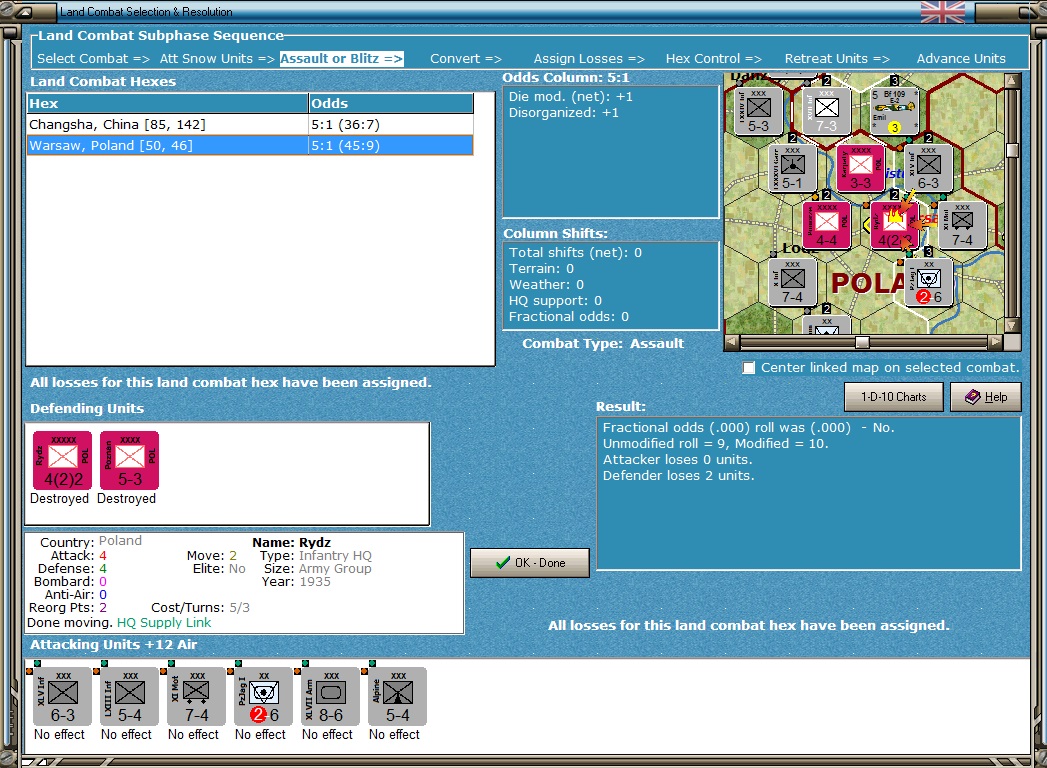Select the destroyed Rydz HQ defending unit
This screenshot has width=1047, height=768.
(63, 461)
